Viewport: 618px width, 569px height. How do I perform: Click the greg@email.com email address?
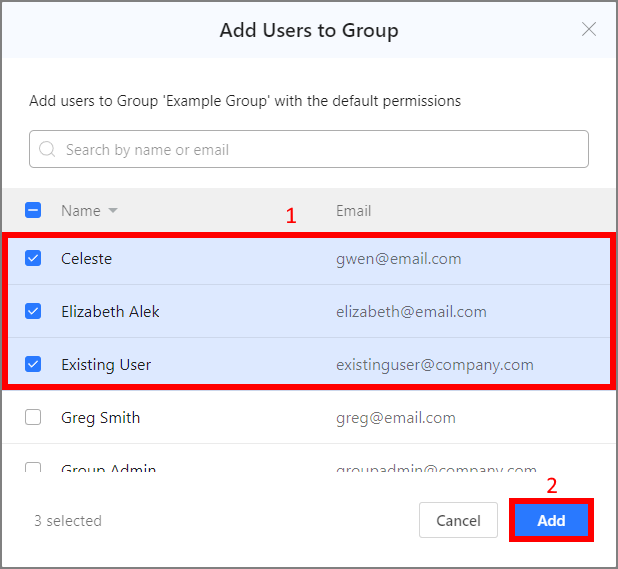(x=395, y=418)
